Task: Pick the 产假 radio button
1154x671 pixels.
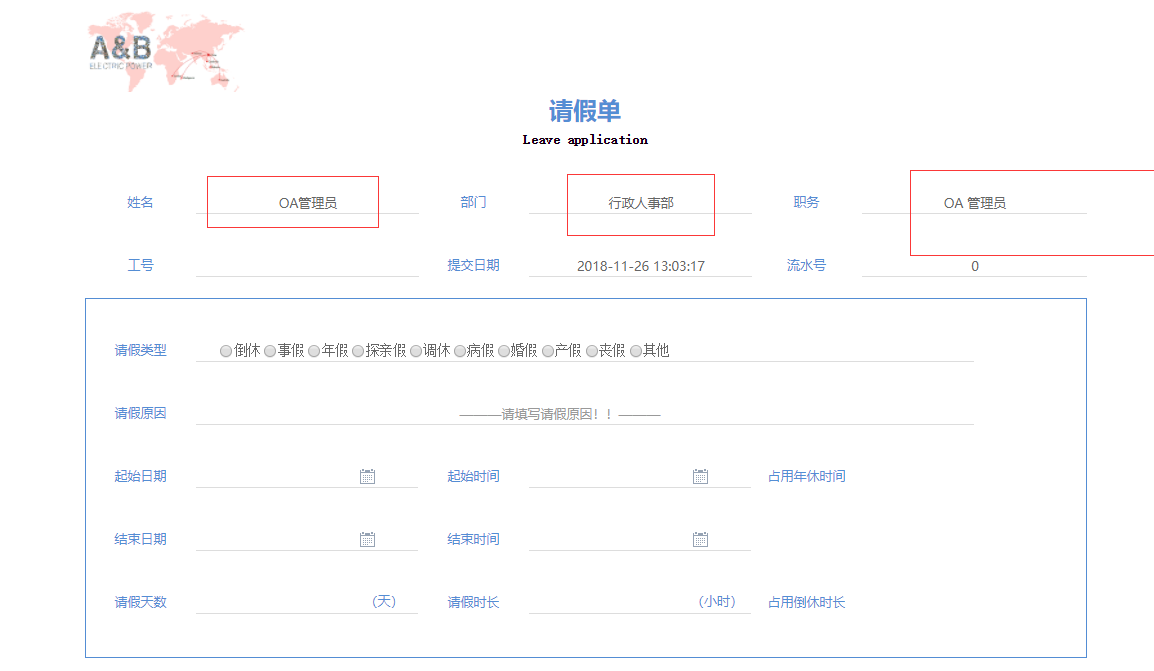Action: tap(548, 351)
